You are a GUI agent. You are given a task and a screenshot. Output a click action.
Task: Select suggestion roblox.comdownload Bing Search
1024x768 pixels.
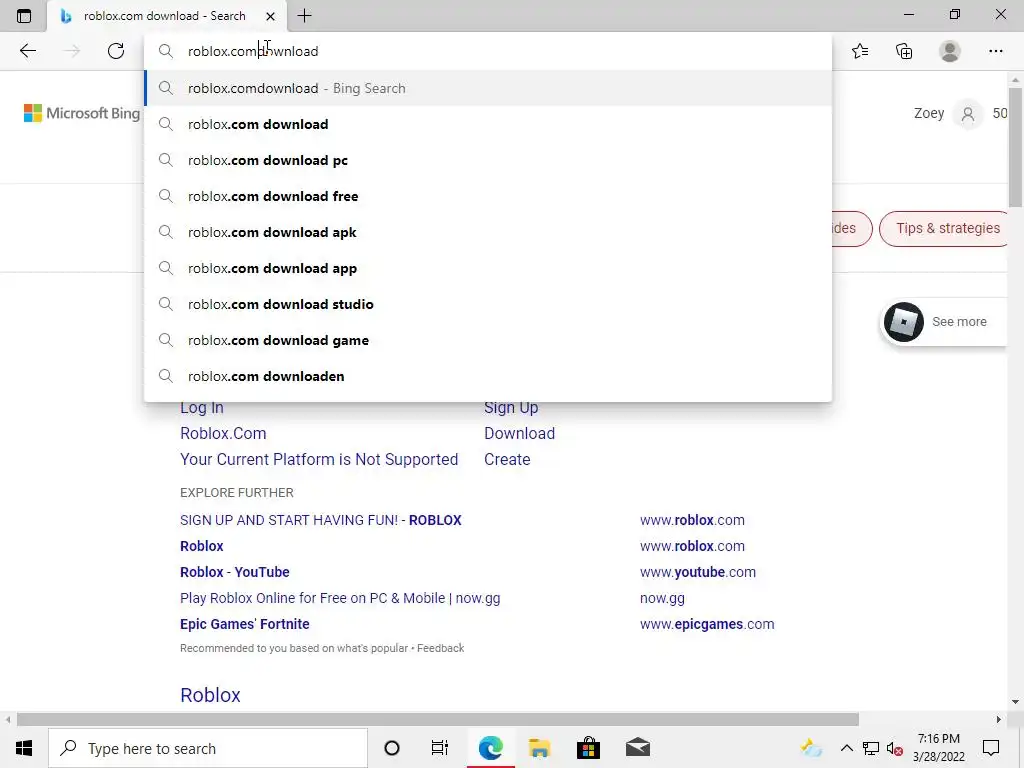point(488,88)
